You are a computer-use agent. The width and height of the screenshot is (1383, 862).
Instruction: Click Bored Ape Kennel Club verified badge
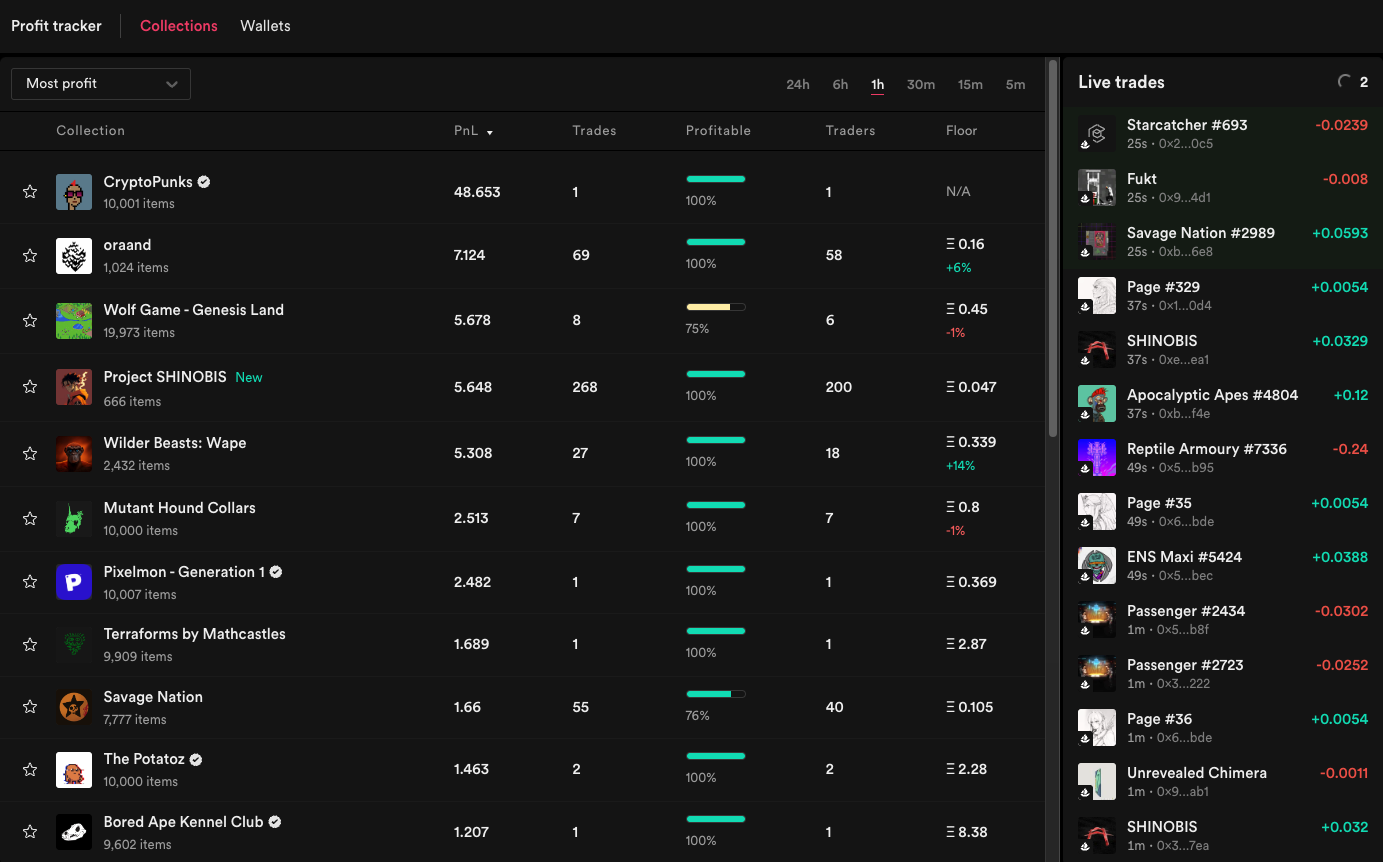point(275,822)
